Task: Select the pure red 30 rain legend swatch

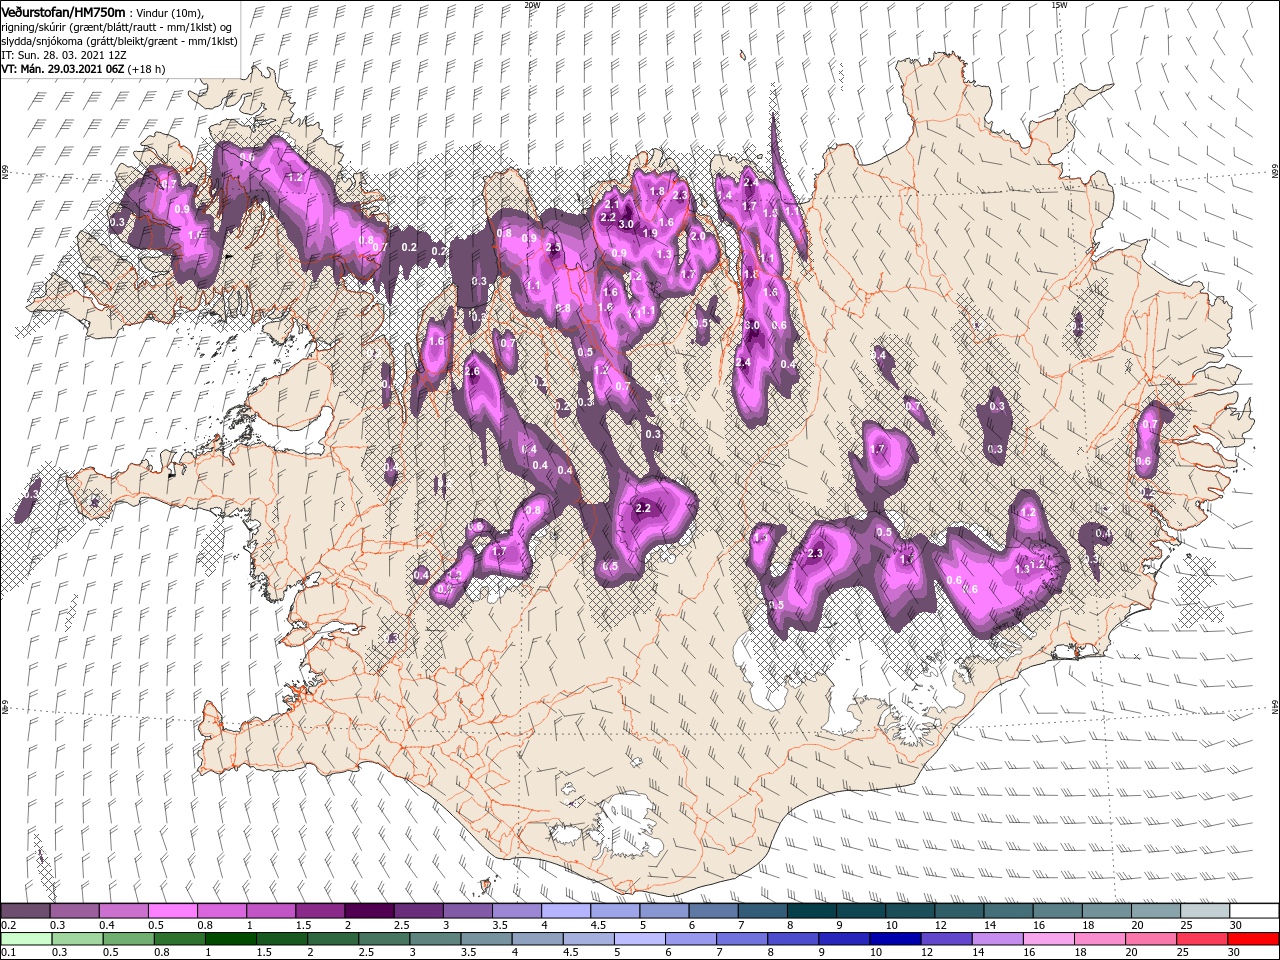Action: [x=1253, y=939]
